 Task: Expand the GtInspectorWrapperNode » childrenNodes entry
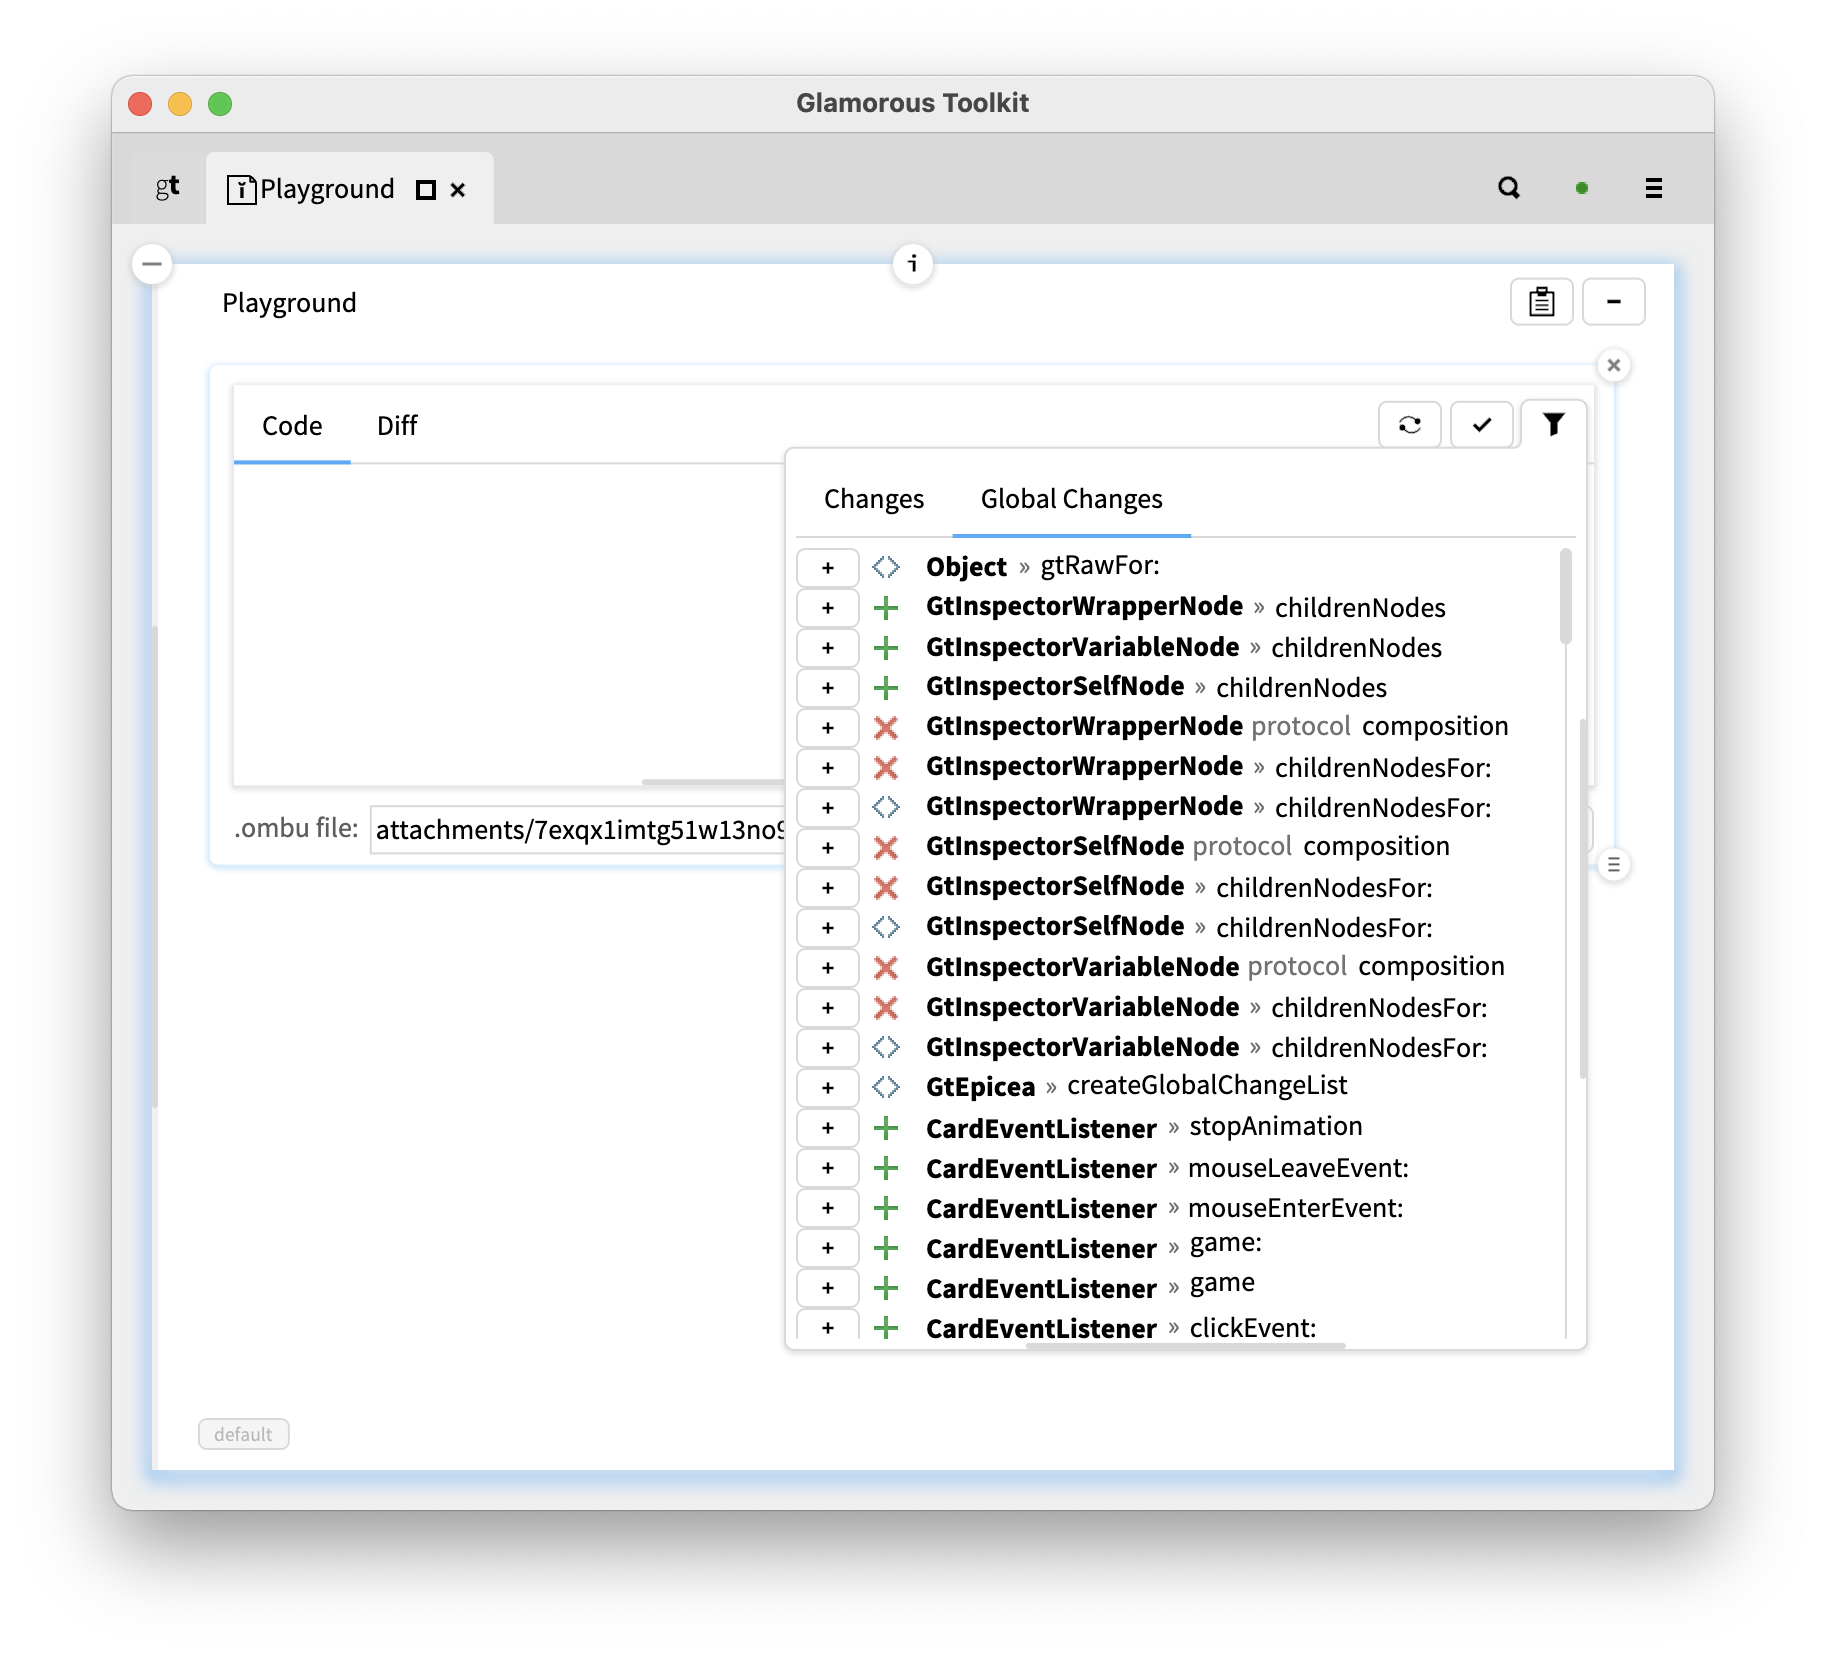(827, 607)
